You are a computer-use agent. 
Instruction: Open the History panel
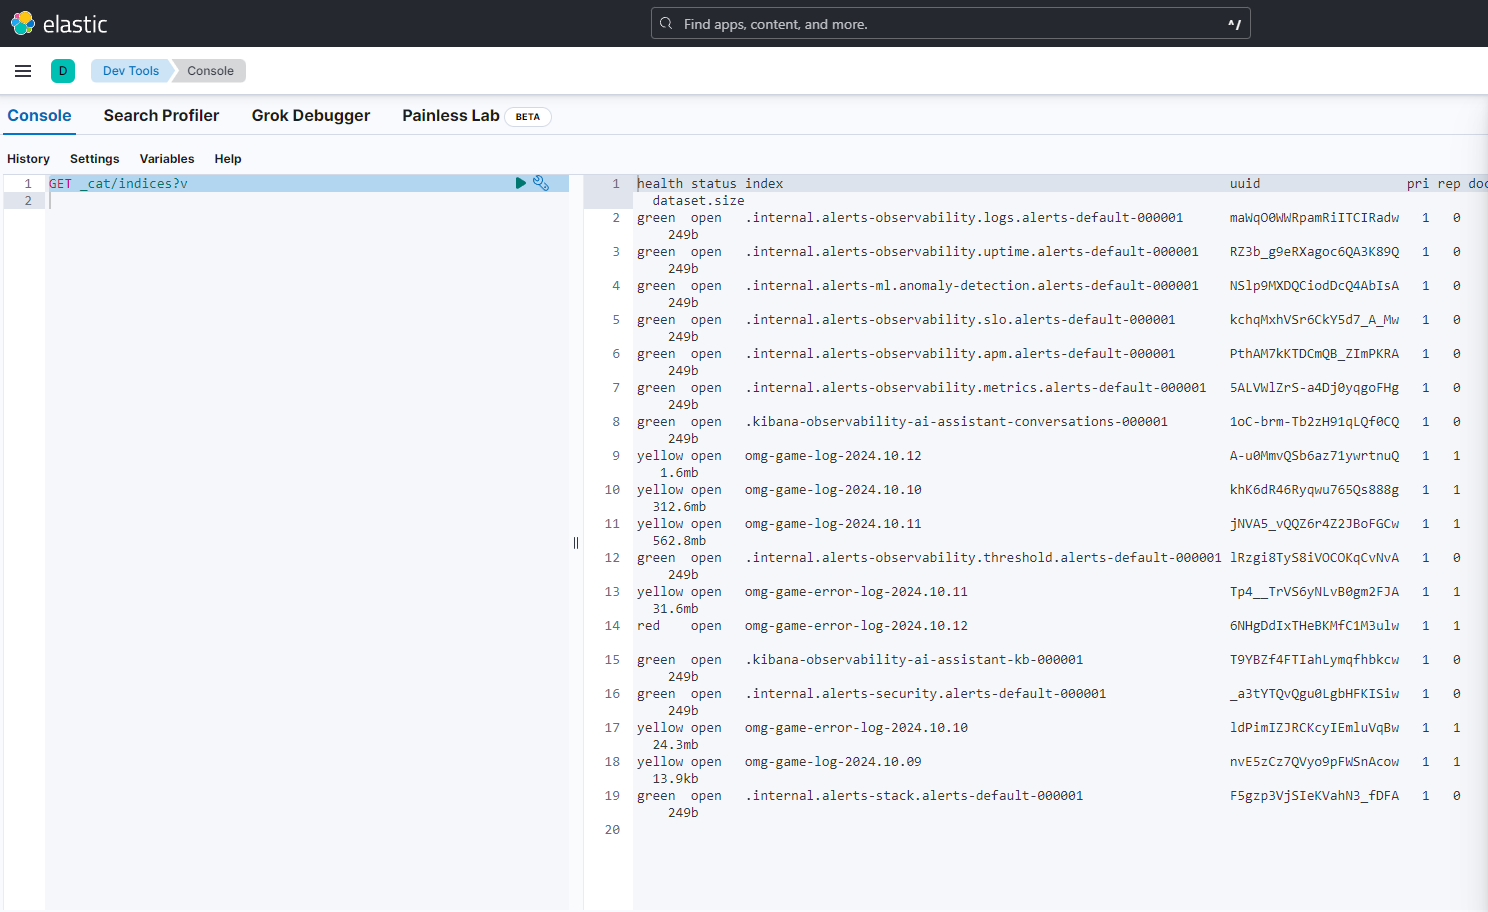(28, 159)
